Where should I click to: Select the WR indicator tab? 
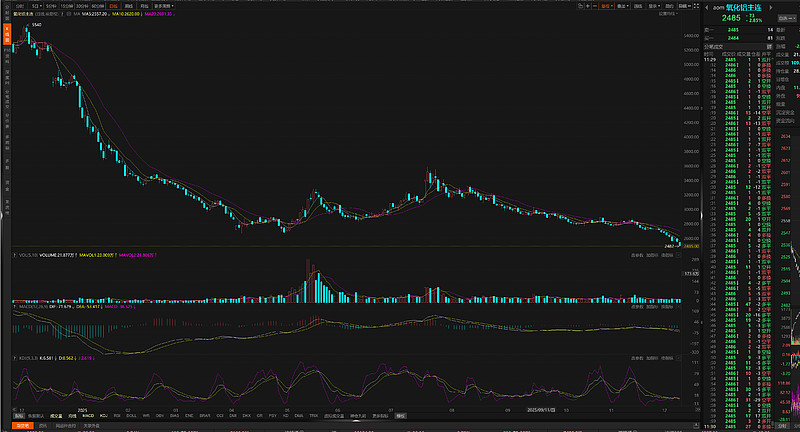coord(146,416)
